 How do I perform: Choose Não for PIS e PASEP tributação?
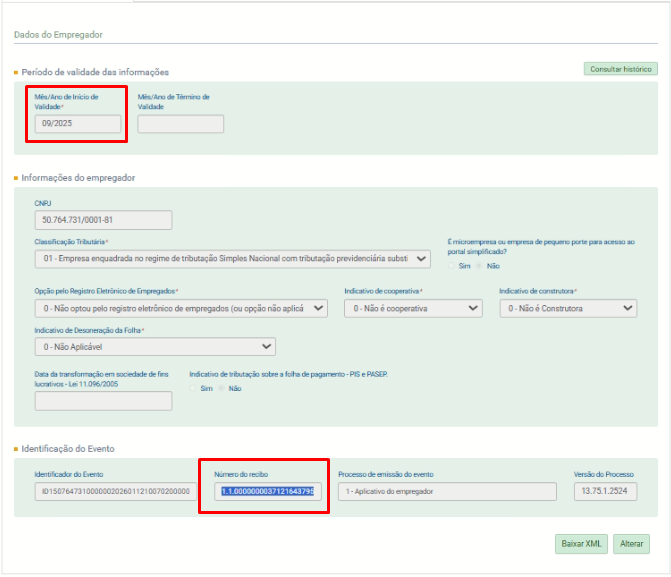(223, 388)
